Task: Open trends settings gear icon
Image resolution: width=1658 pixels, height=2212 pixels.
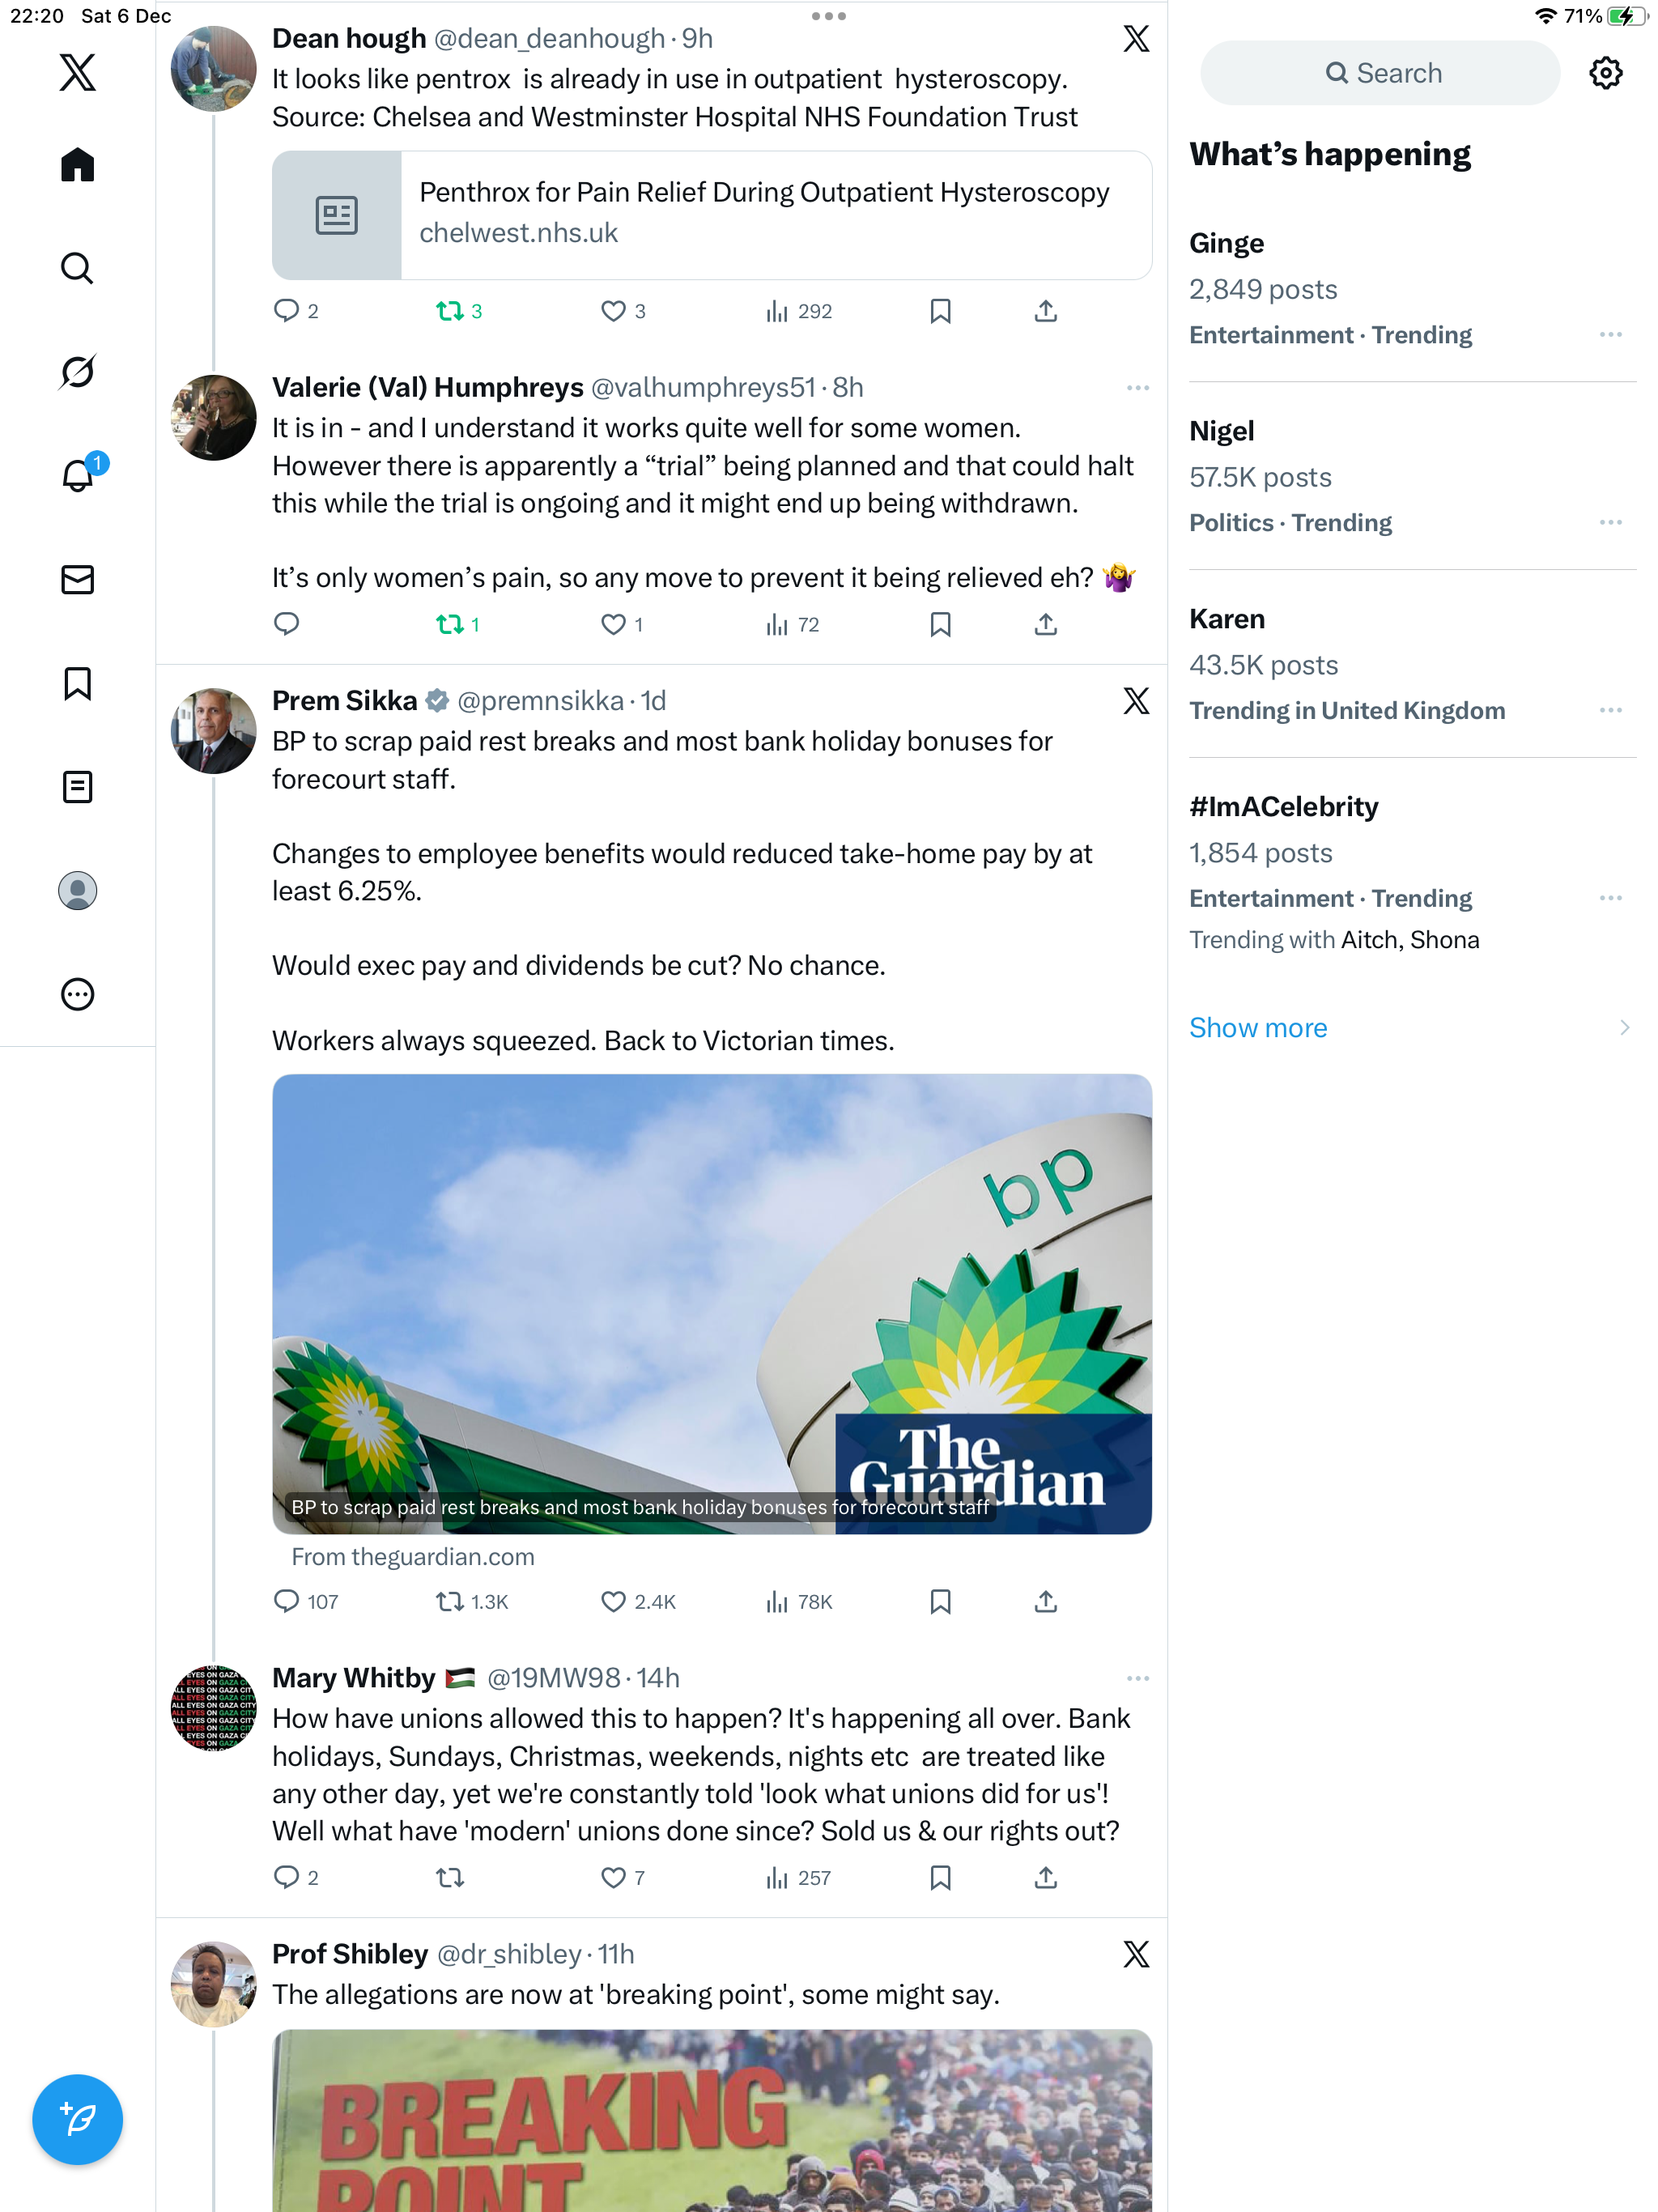Action: point(1605,73)
